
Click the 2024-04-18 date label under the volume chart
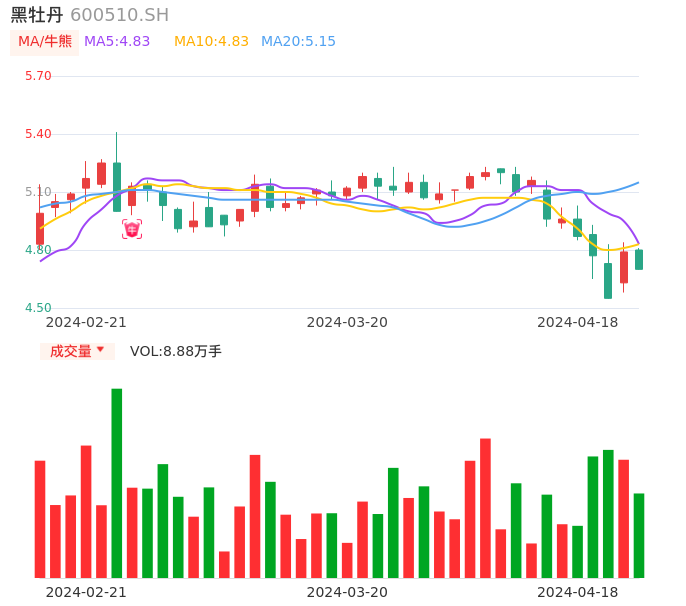point(577,592)
